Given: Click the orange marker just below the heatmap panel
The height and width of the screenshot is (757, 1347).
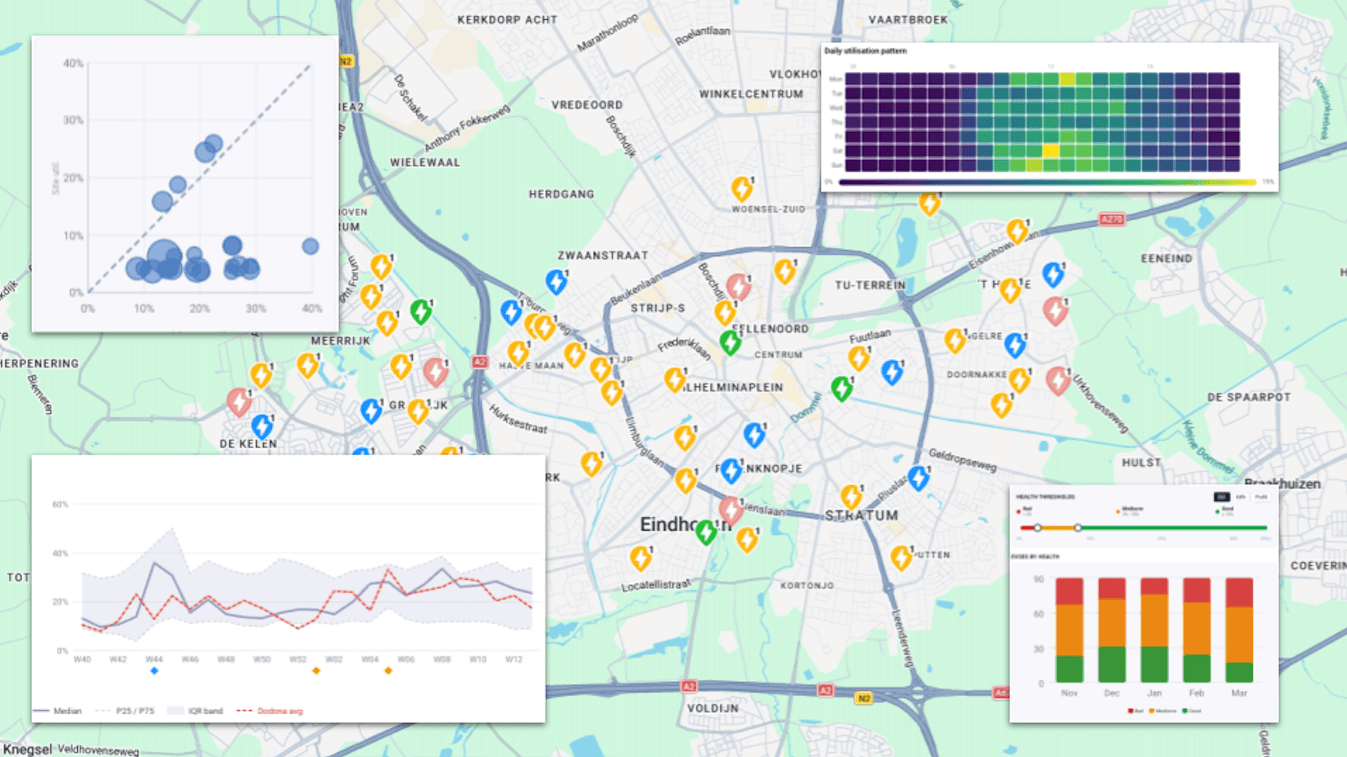Looking at the screenshot, I should 930,204.
